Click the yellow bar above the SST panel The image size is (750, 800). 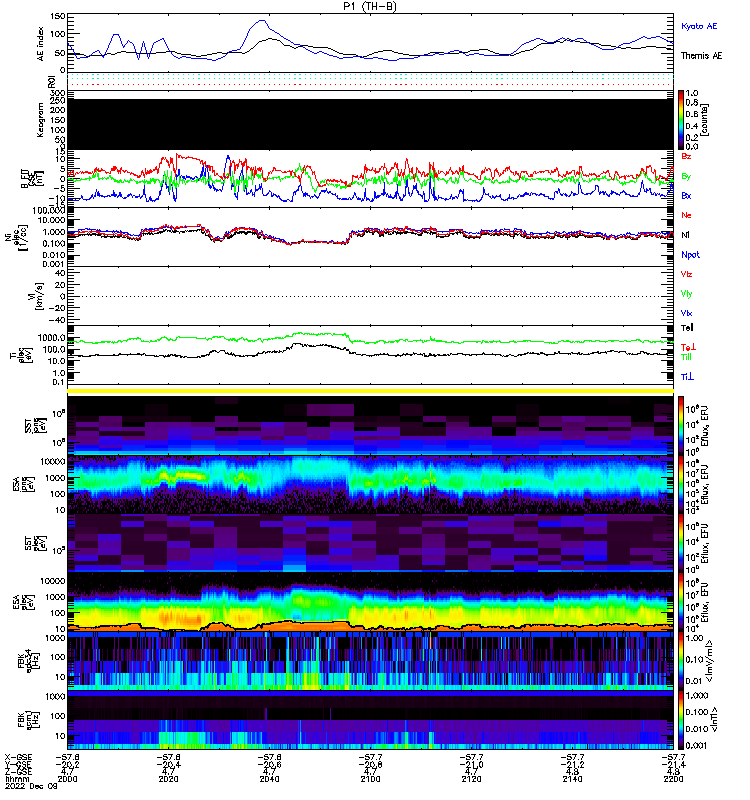point(370,391)
